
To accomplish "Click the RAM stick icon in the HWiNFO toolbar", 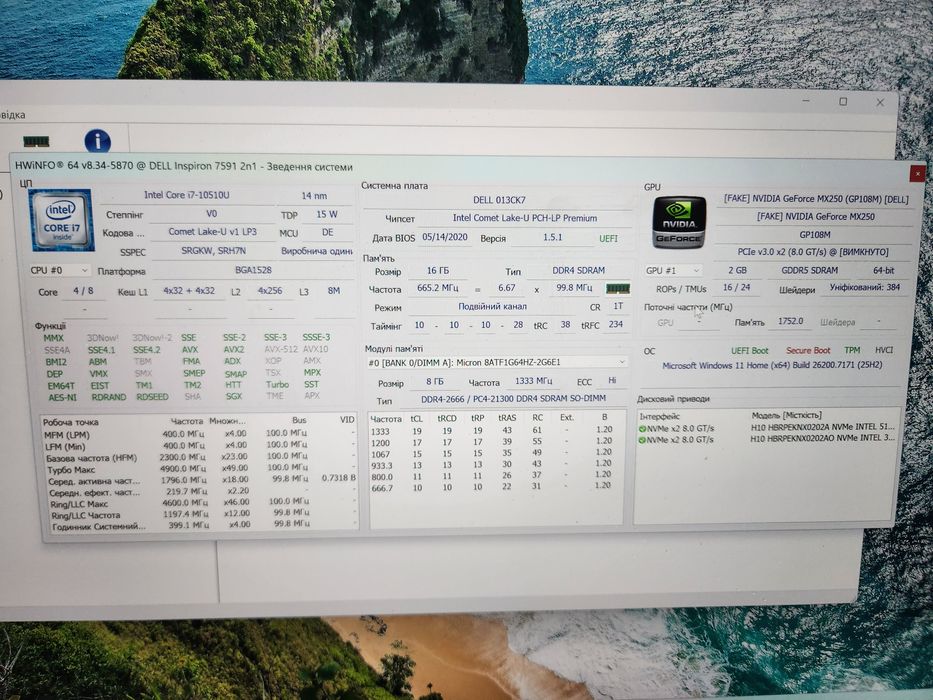I will [x=36, y=141].
